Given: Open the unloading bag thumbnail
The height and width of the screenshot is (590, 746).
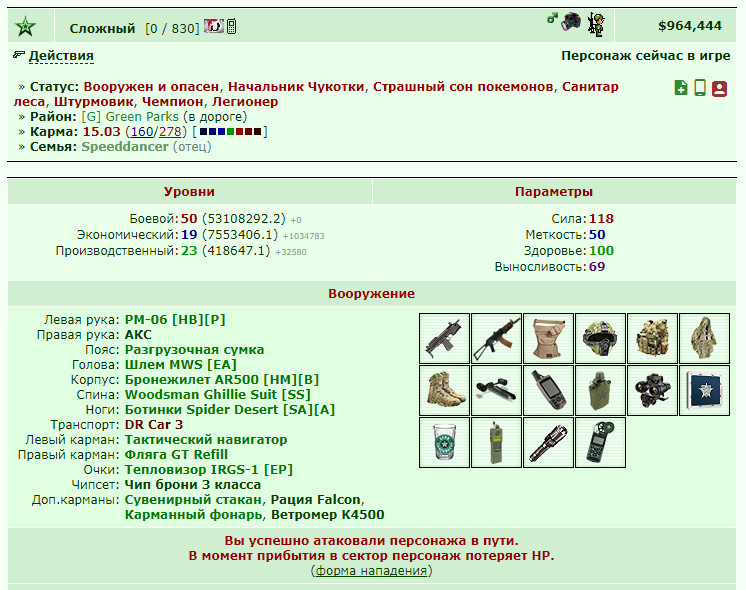Looking at the screenshot, I should click(x=549, y=338).
